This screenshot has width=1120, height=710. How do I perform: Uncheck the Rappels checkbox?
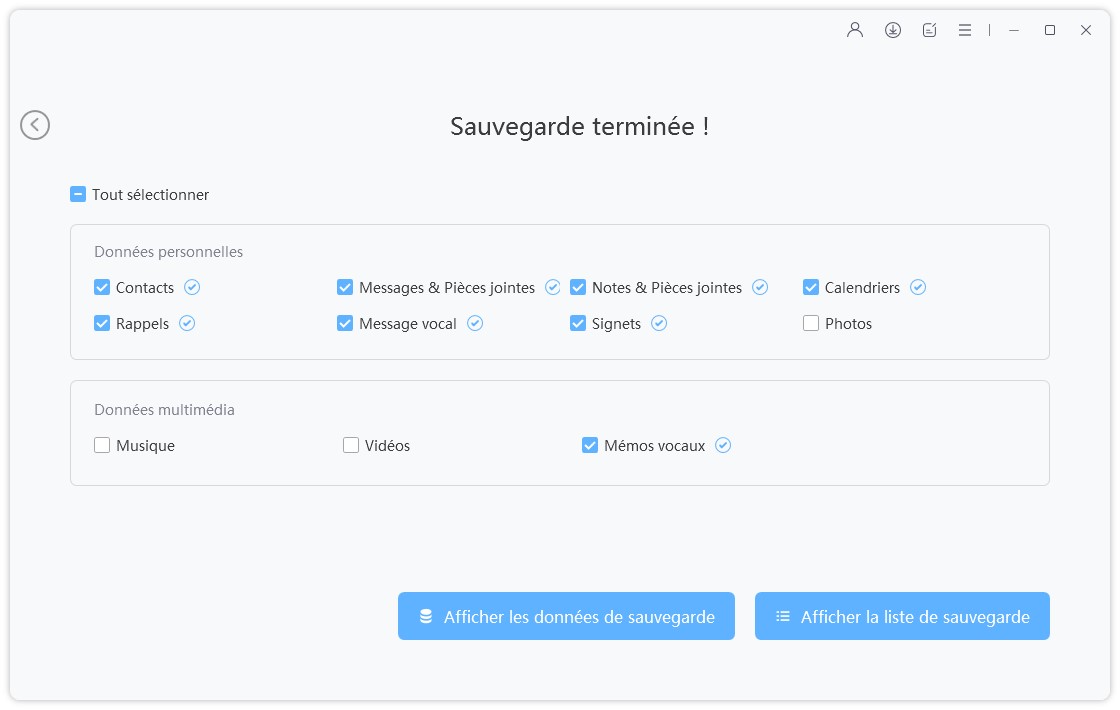(102, 324)
